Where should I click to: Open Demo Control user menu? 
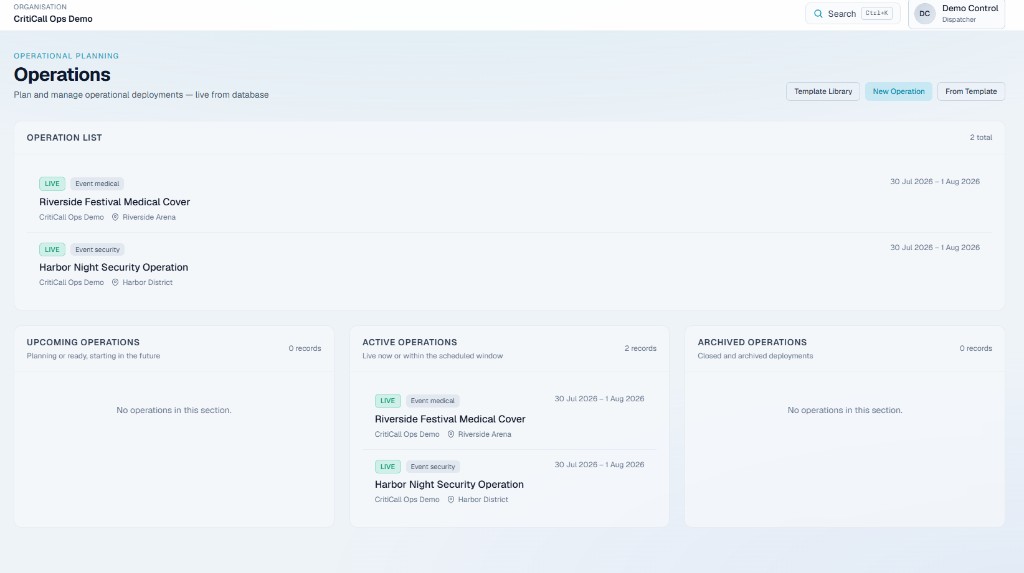click(956, 14)
